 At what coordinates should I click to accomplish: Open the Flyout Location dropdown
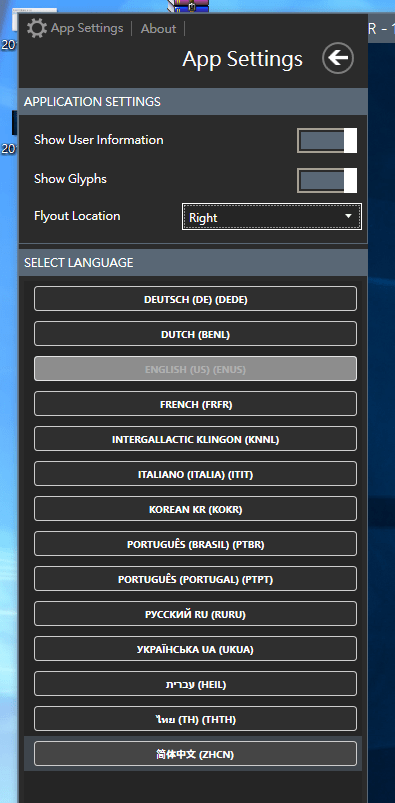272,217
